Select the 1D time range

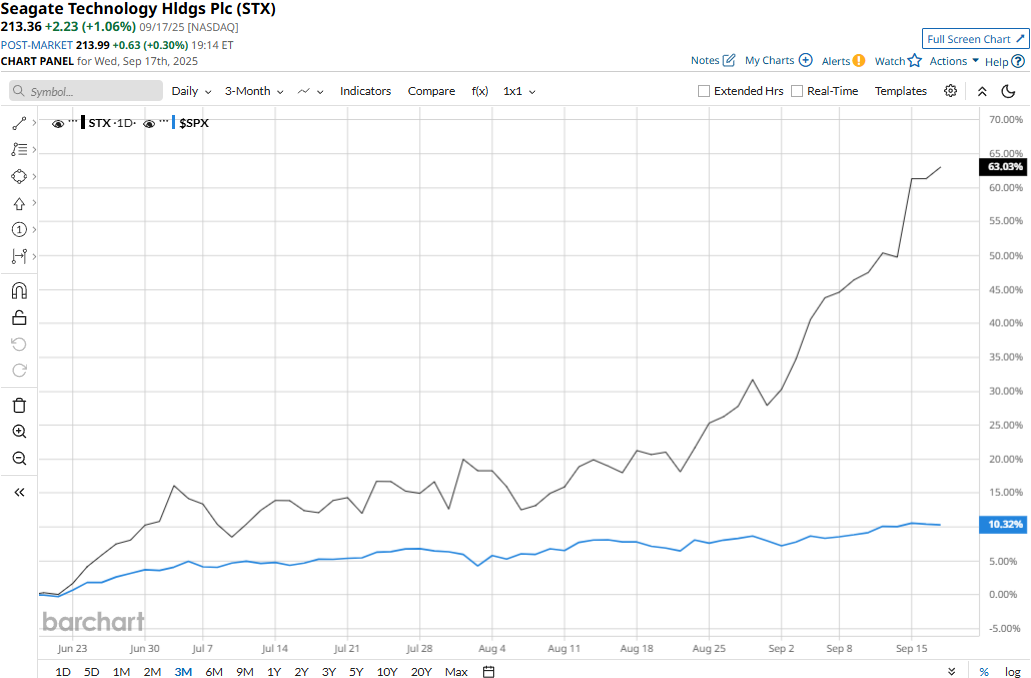[x=62, y=671]
